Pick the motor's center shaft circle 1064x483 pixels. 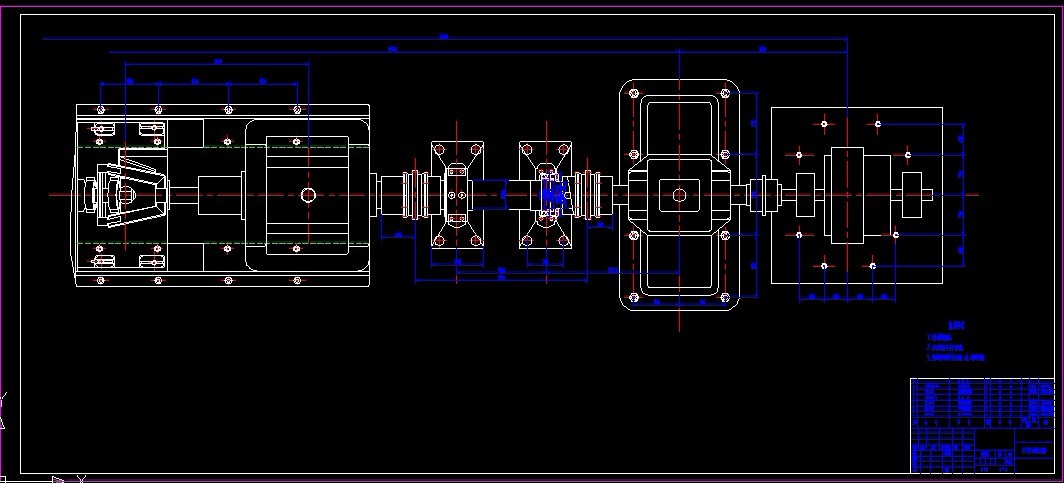[x=308, y=195]
